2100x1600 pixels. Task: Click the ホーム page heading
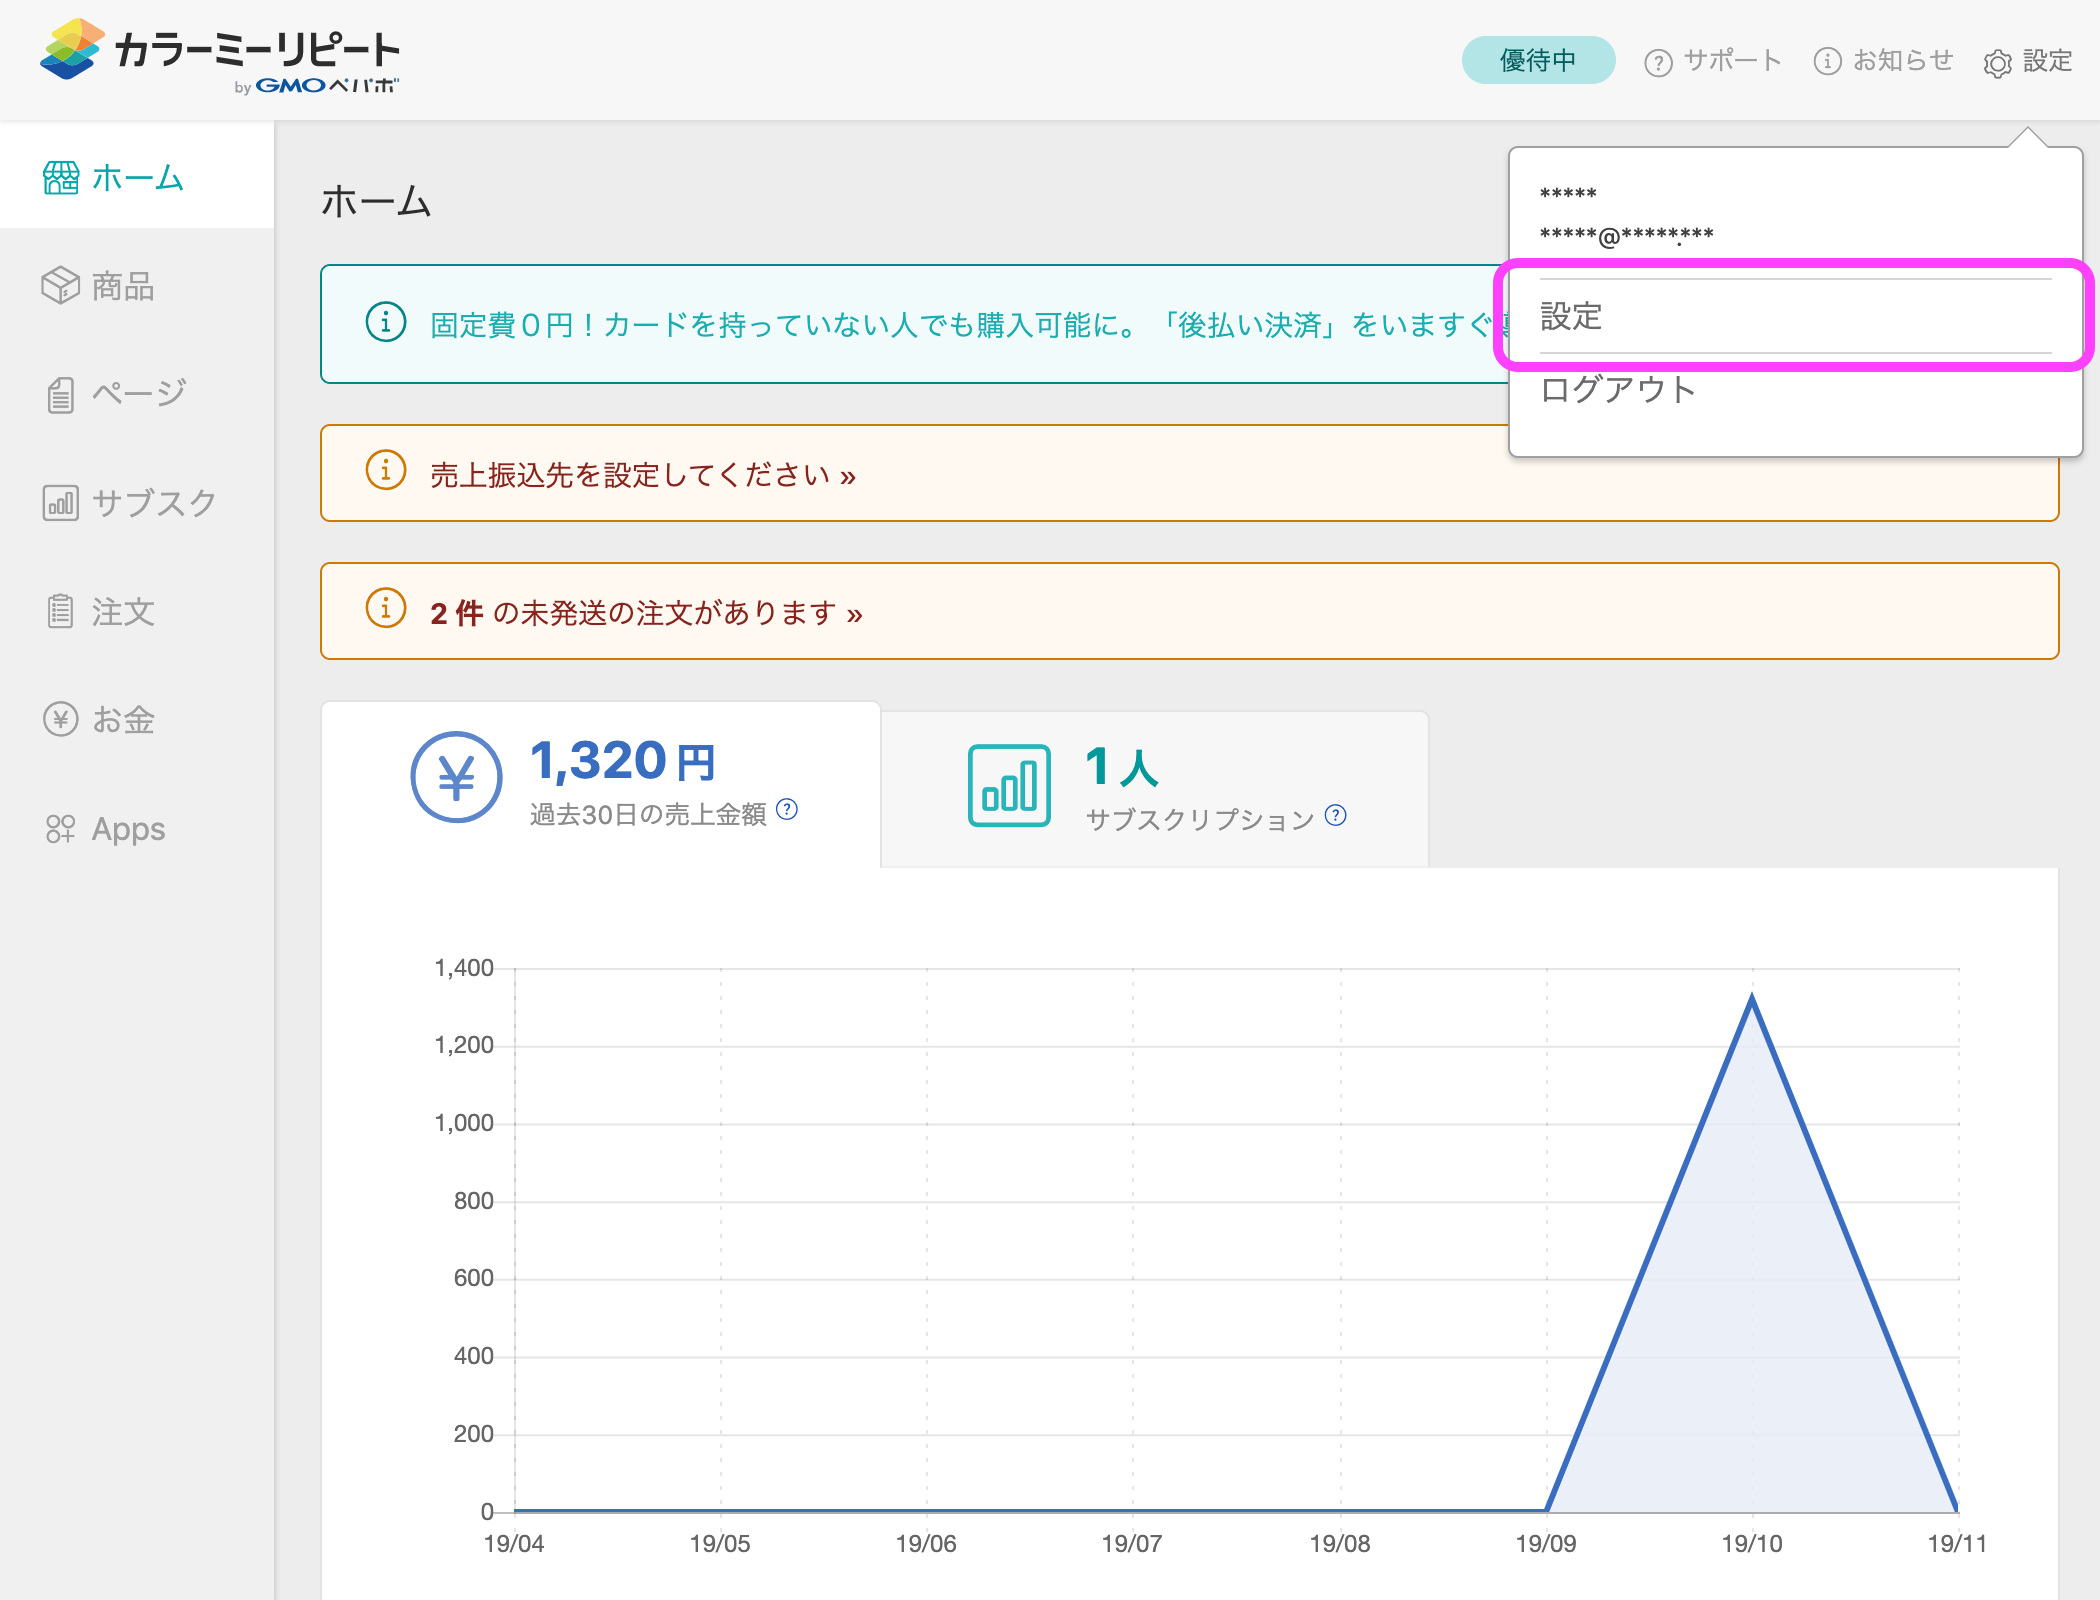pyautogui.click(x=376, y=202)
